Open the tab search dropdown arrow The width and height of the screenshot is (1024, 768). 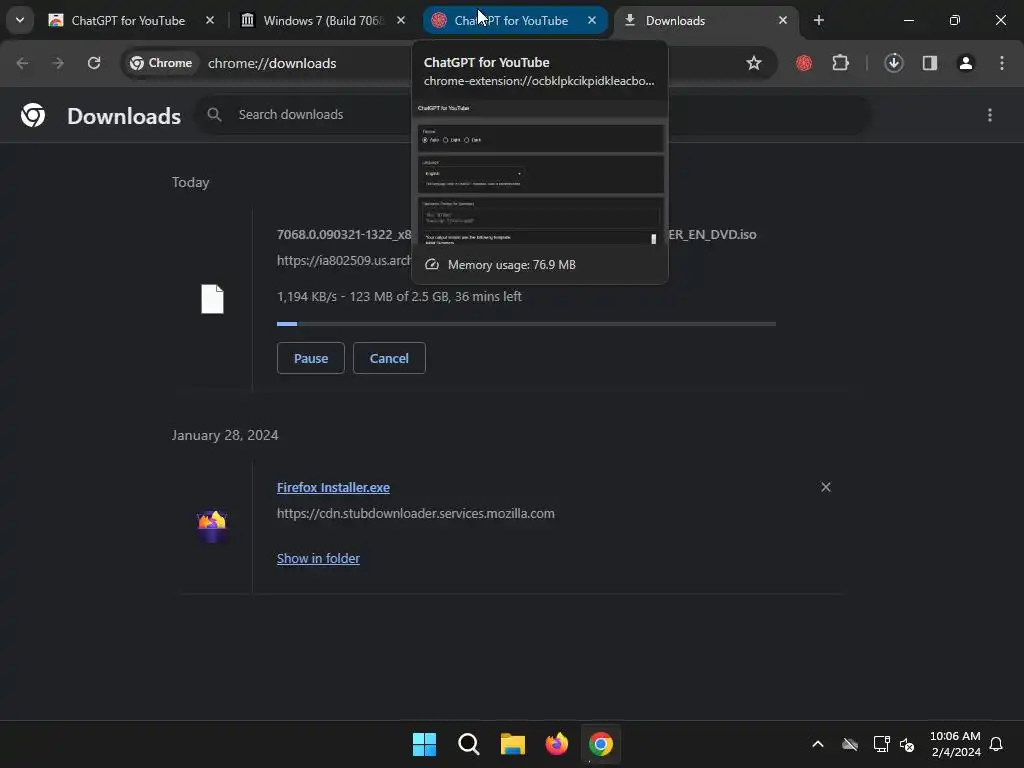(20, 20)
